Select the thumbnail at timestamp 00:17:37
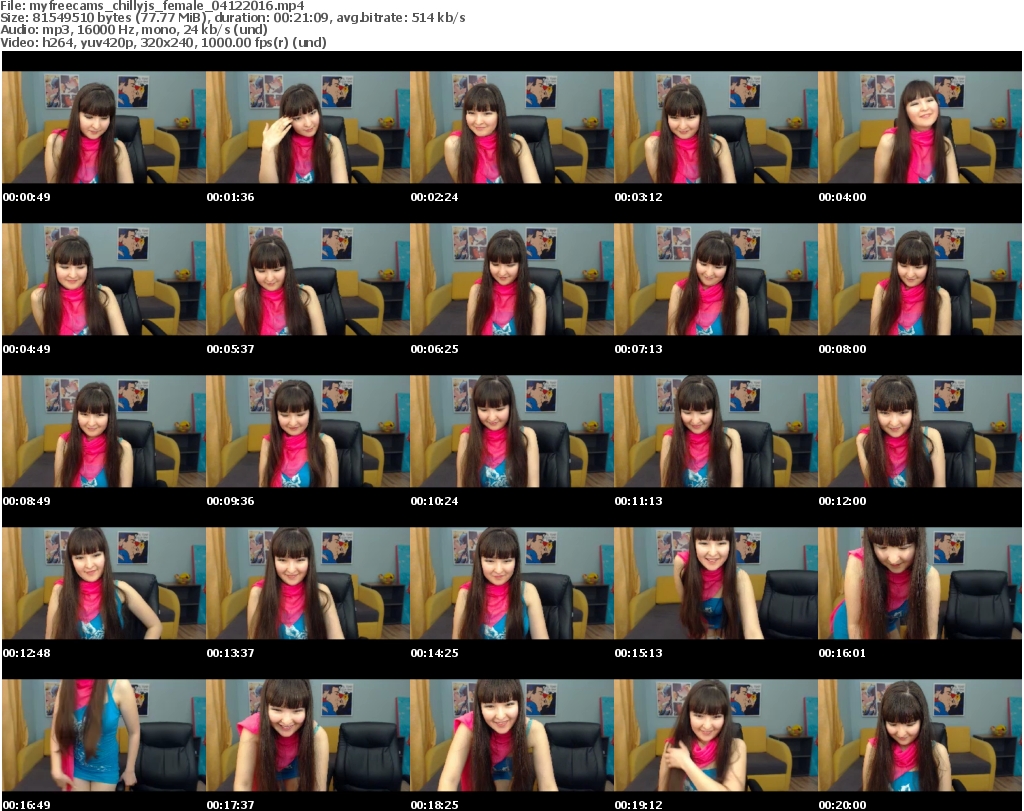Viewport: 1024px width, 811px height. (x=308, y=736)
